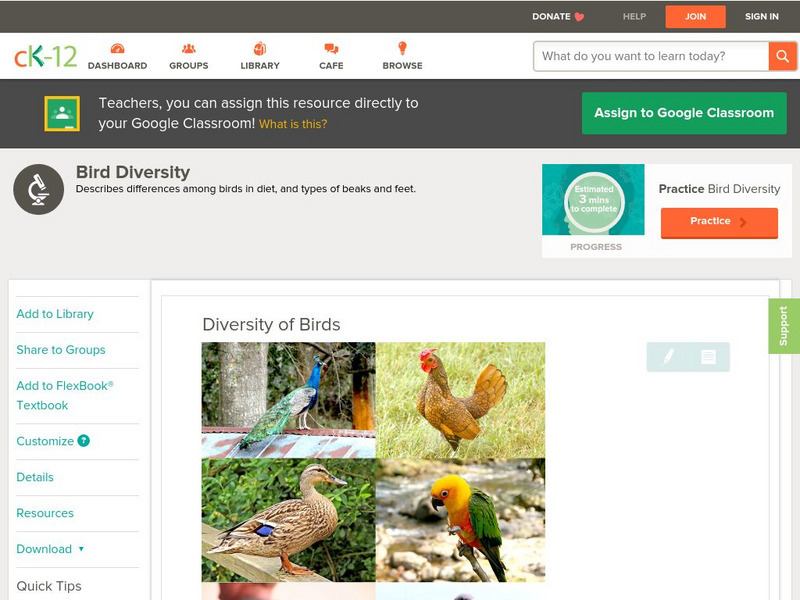Click the chicken photo

tap(460, 400)
